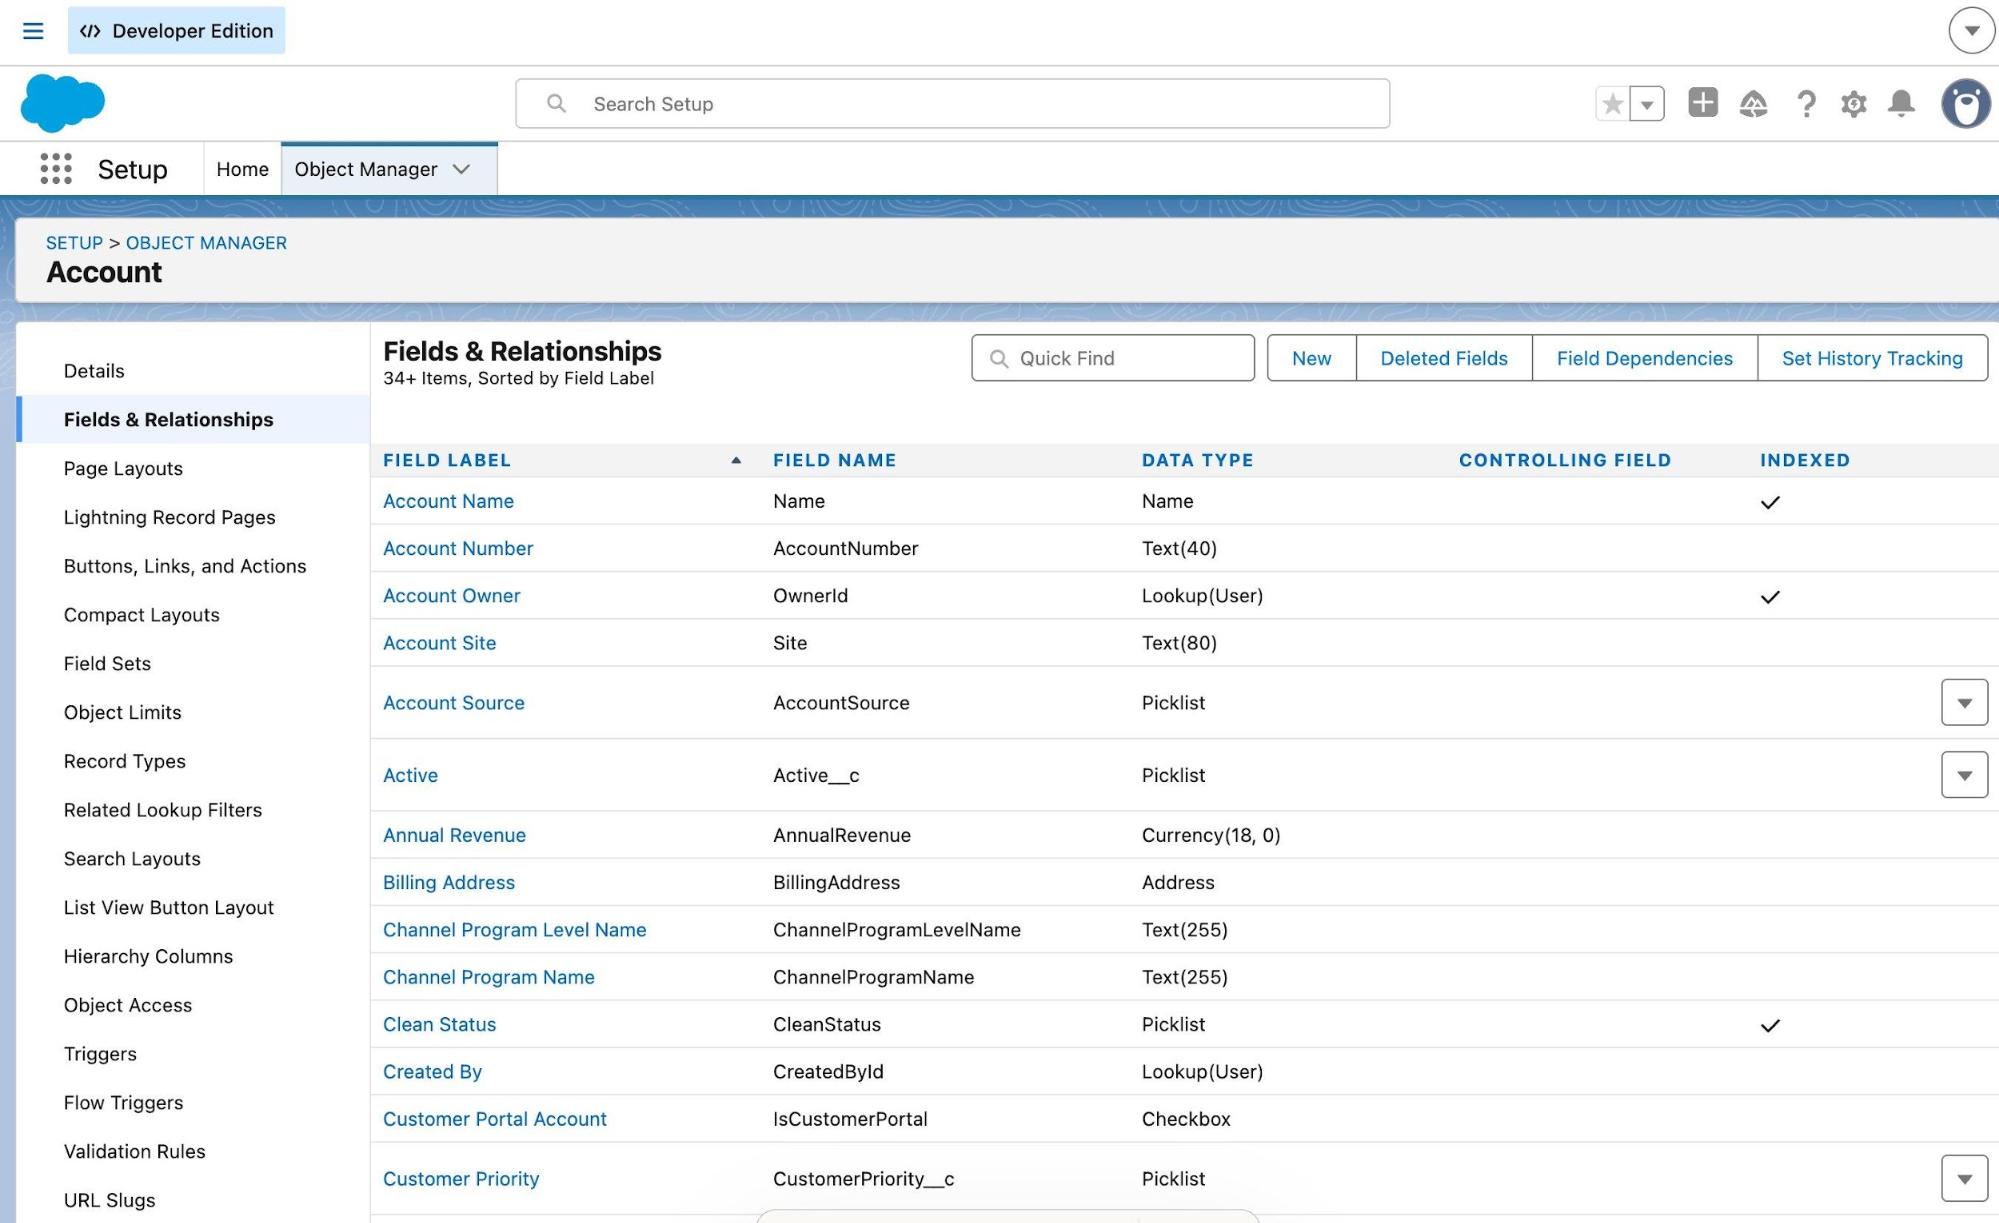Open Flow Triggers
The width and height of the screenshot is (1999, 1223).
[x=123, y=1103]
